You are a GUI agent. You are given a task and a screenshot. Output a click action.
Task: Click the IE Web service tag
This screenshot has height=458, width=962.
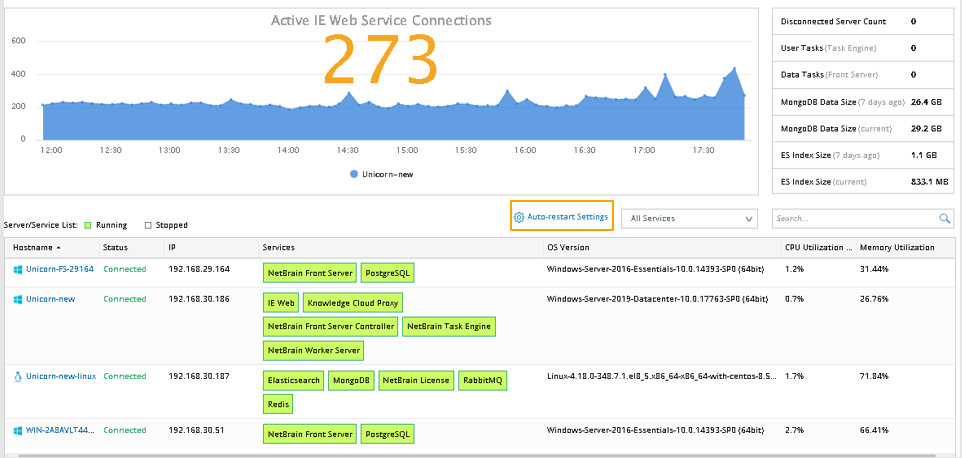tap(281, 303)
